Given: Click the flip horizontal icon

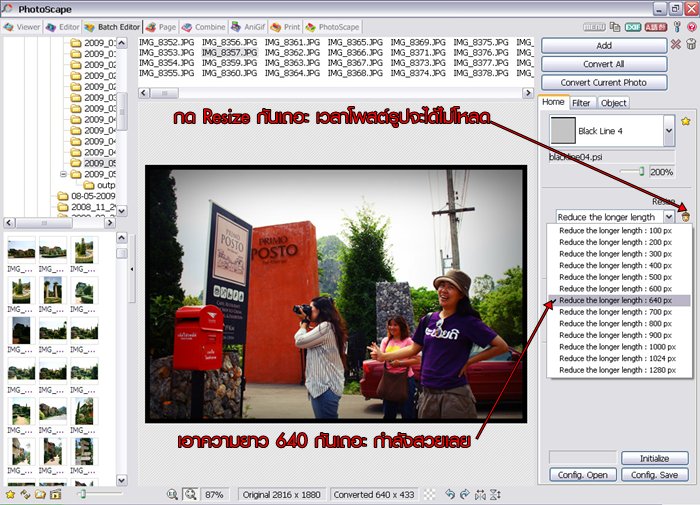Looking at the screenshot, I should click(480, 494).
